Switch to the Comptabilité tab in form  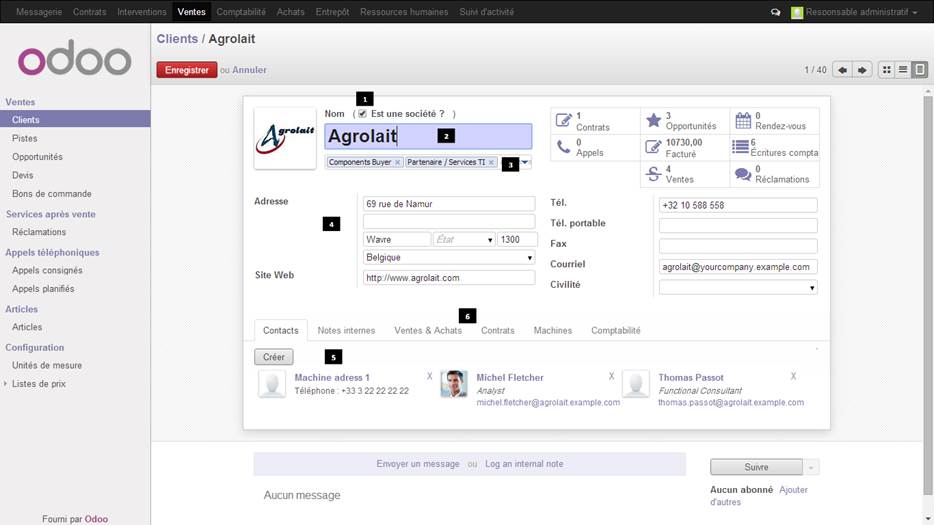(x=615, y=330)
